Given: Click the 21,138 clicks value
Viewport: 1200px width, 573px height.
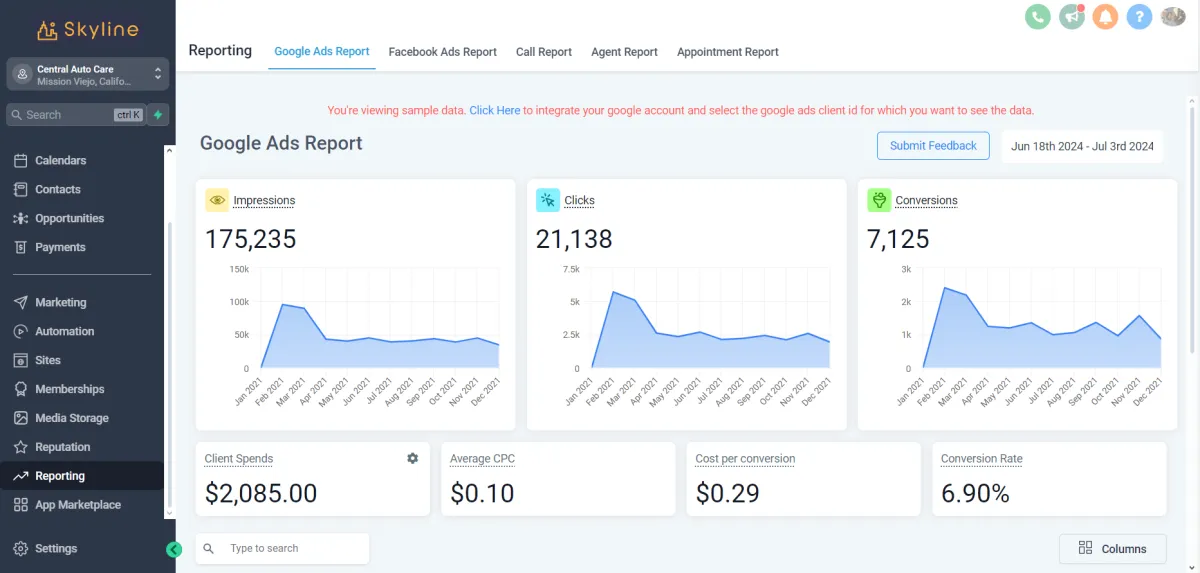Looking at the screenshot, I should (x=574, y=239).
